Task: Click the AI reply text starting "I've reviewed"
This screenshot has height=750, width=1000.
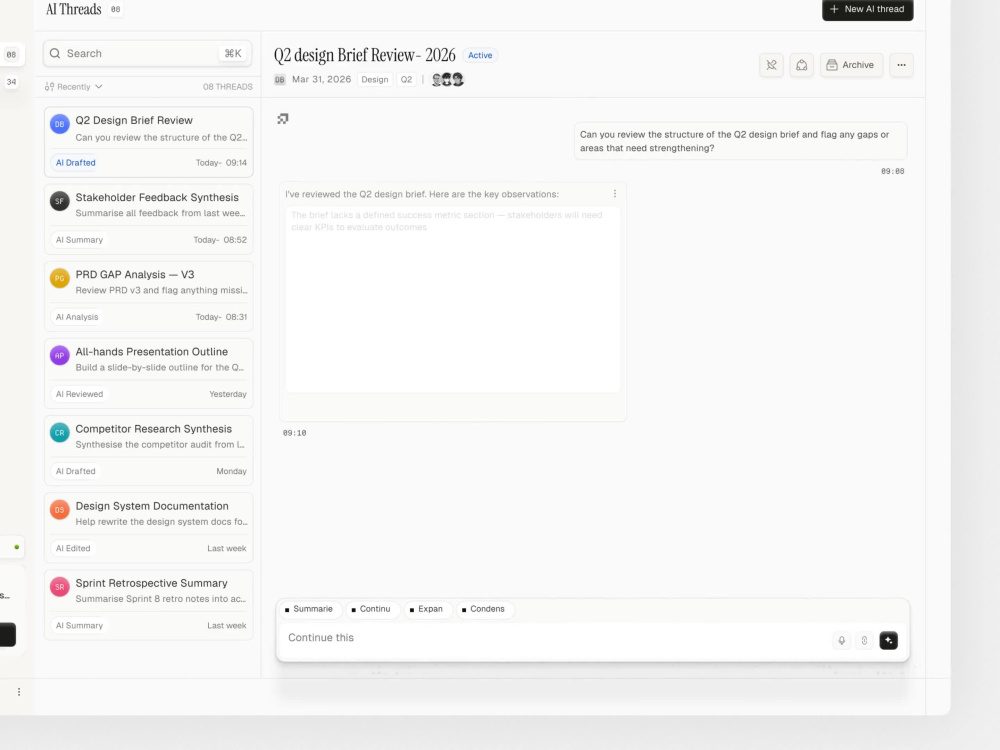Action: pos(422,195)
